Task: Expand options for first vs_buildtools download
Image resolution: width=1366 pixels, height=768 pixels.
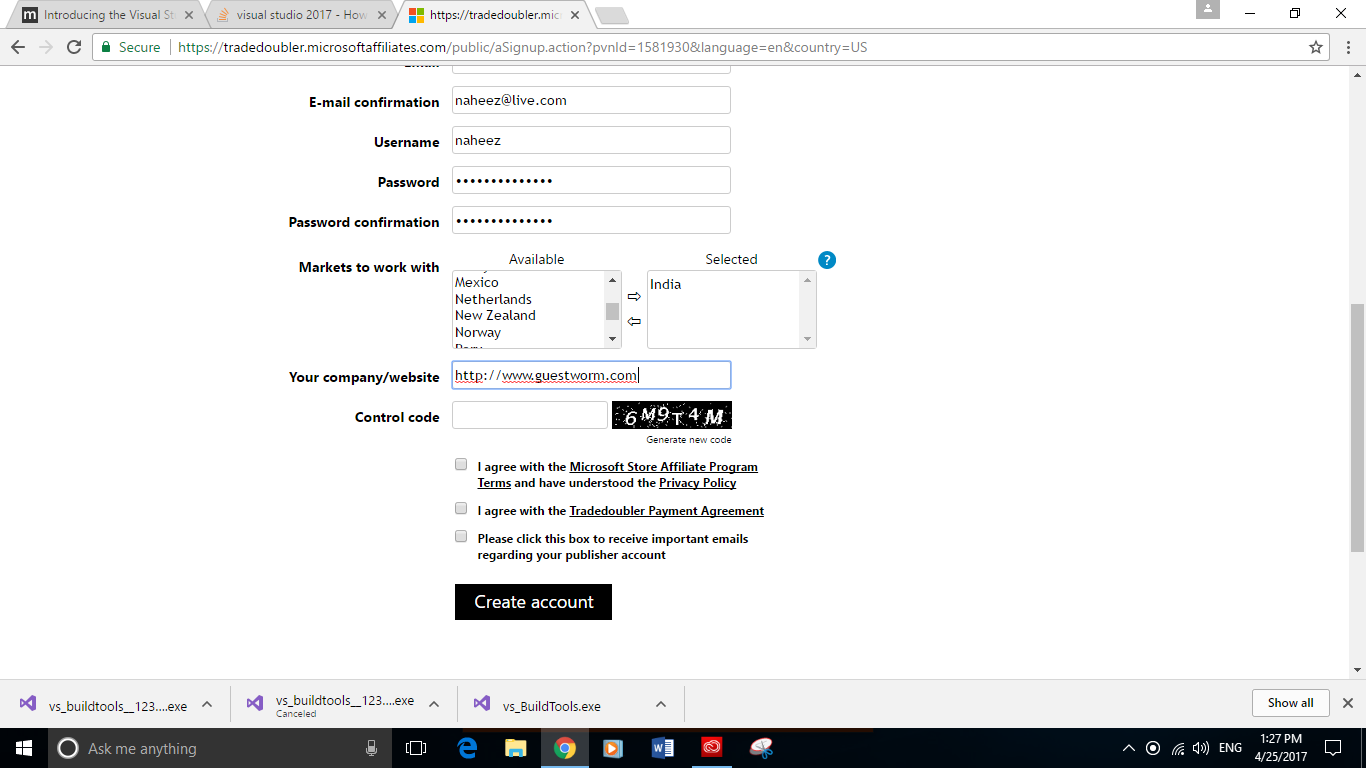Action: tap(207, 704)
